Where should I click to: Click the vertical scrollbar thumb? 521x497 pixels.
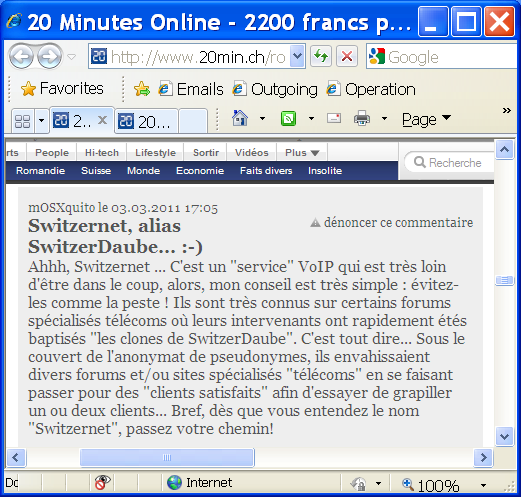tap(504, 280)
